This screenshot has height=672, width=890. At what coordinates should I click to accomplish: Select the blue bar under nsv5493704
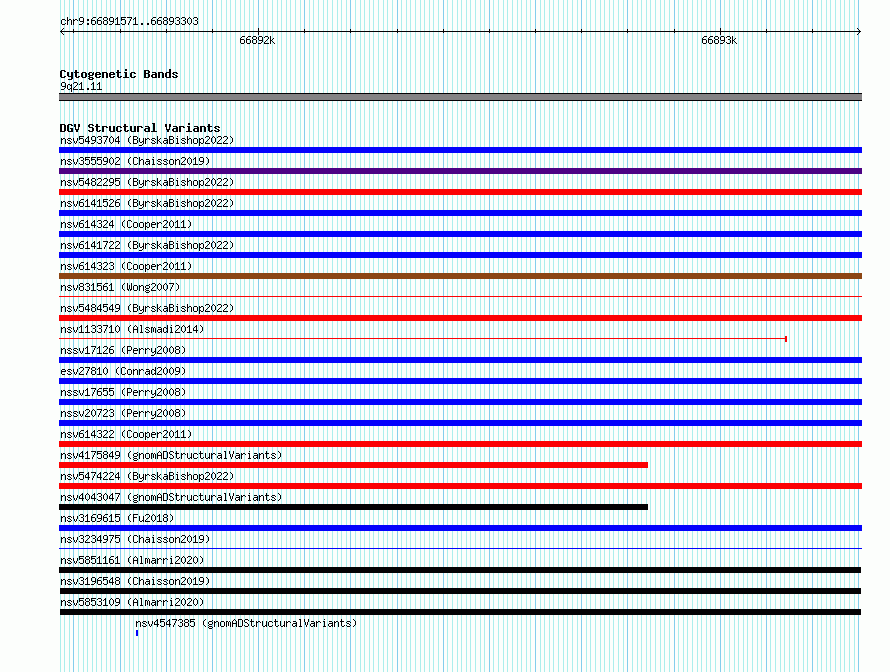click(460, 150)
